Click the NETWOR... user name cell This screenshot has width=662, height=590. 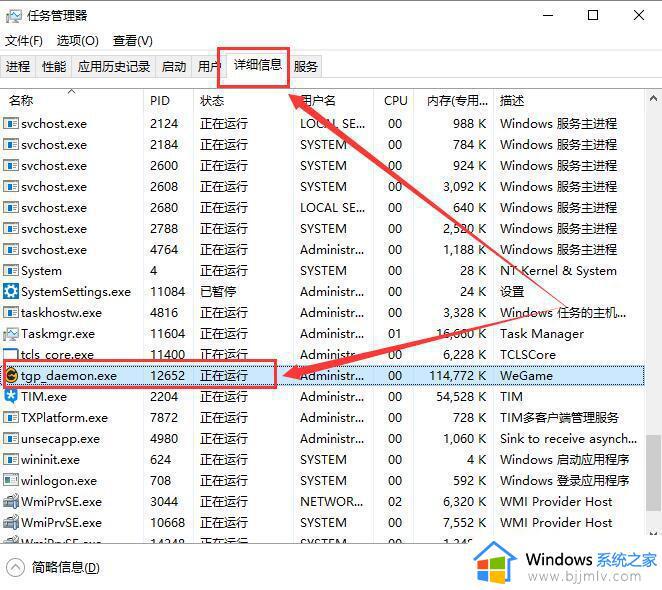[x=331, y=502]
